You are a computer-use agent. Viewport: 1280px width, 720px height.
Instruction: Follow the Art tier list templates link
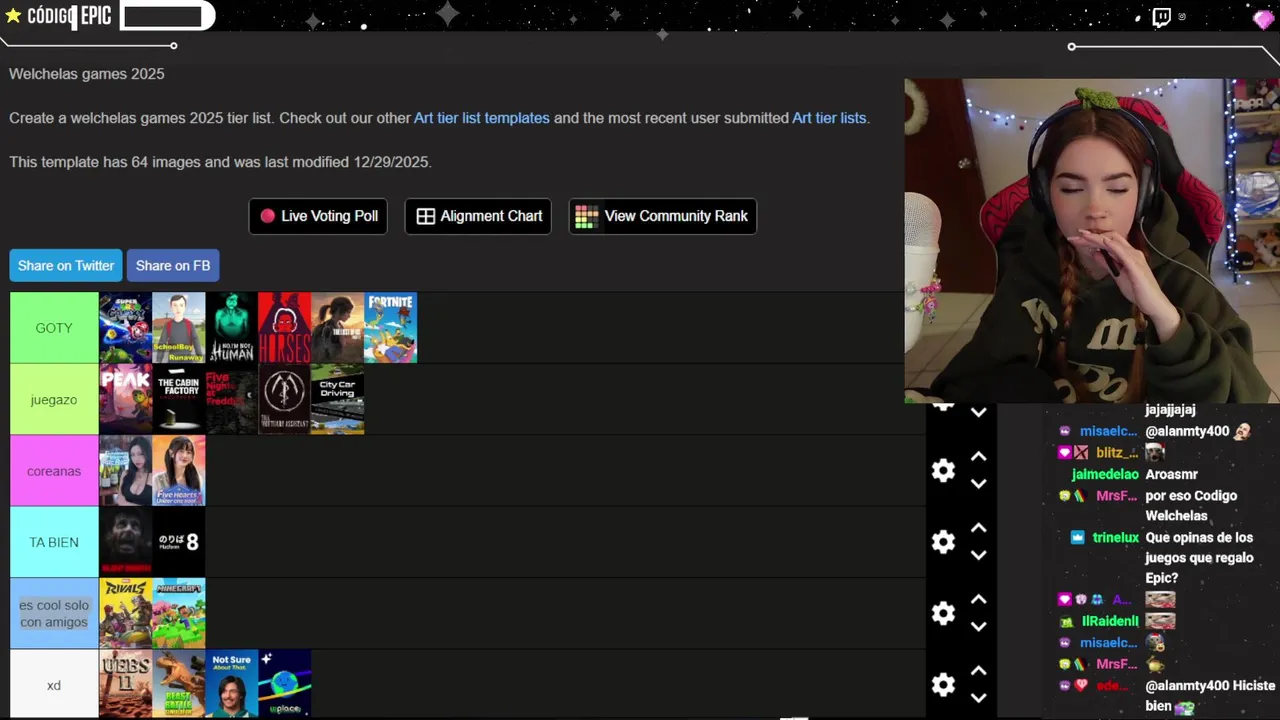point(482,118)
